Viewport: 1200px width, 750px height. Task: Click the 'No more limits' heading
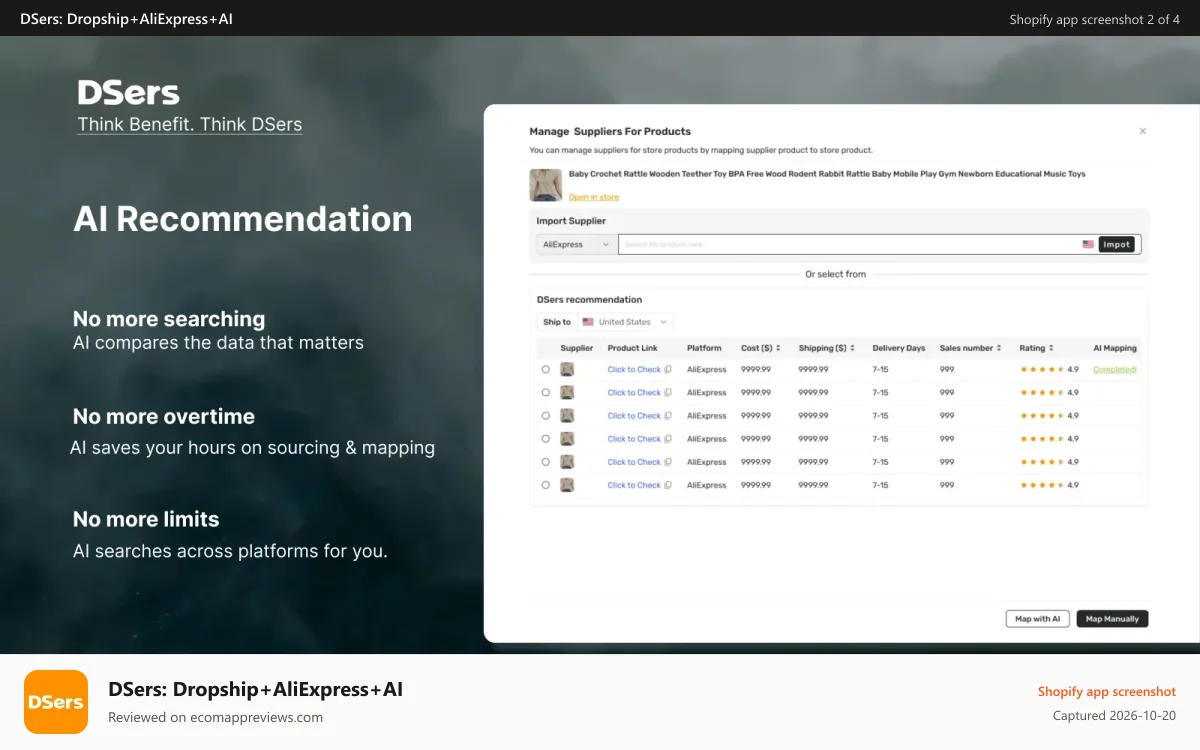(x=146, y=519)
